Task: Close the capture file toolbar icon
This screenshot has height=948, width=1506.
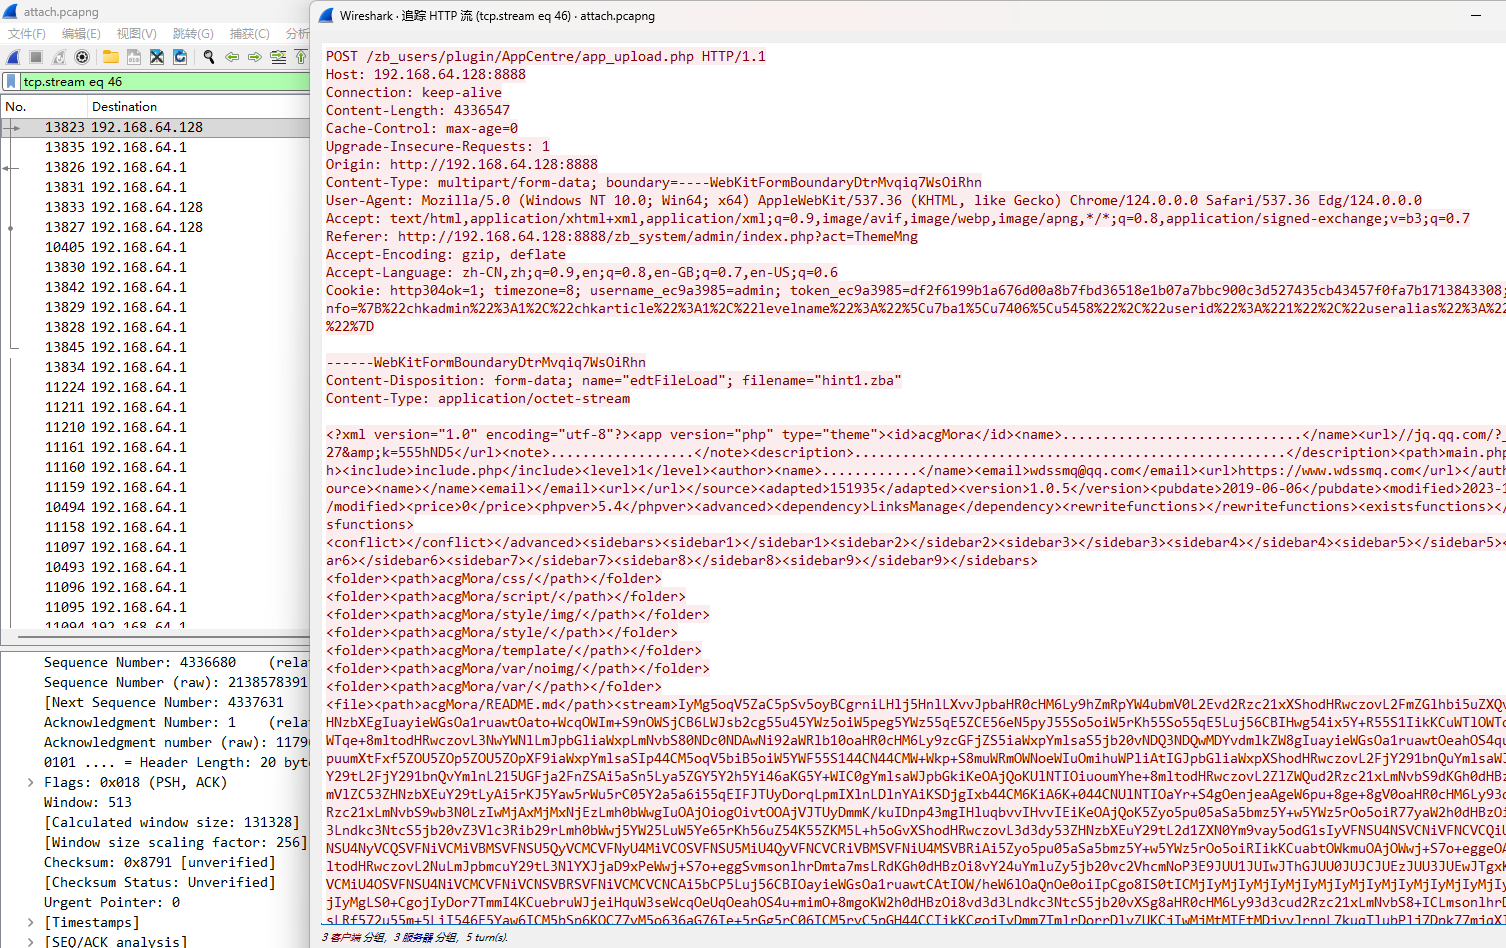Action: (157, 57)
